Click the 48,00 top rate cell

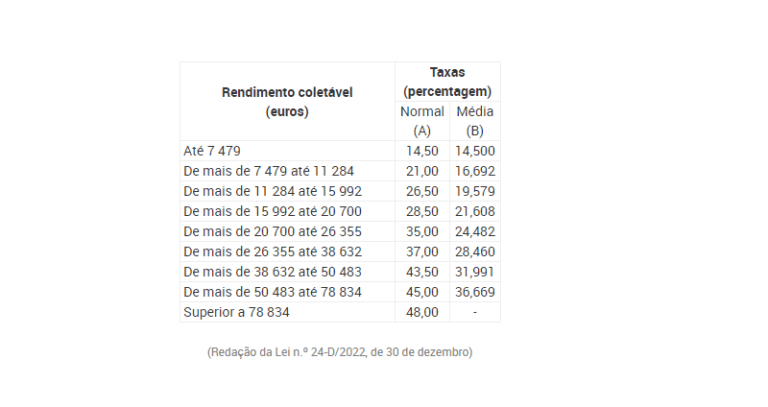(422, 312)
